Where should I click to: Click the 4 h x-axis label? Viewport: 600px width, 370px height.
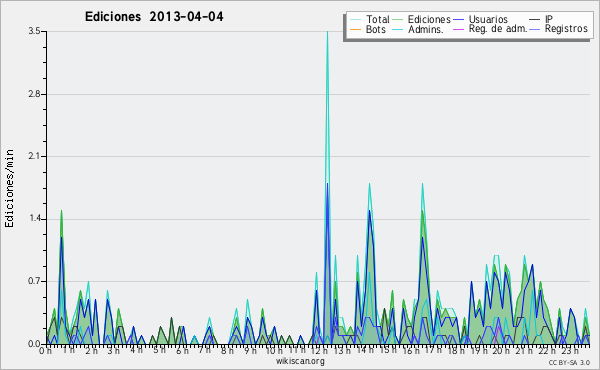[x=136, y=351]
